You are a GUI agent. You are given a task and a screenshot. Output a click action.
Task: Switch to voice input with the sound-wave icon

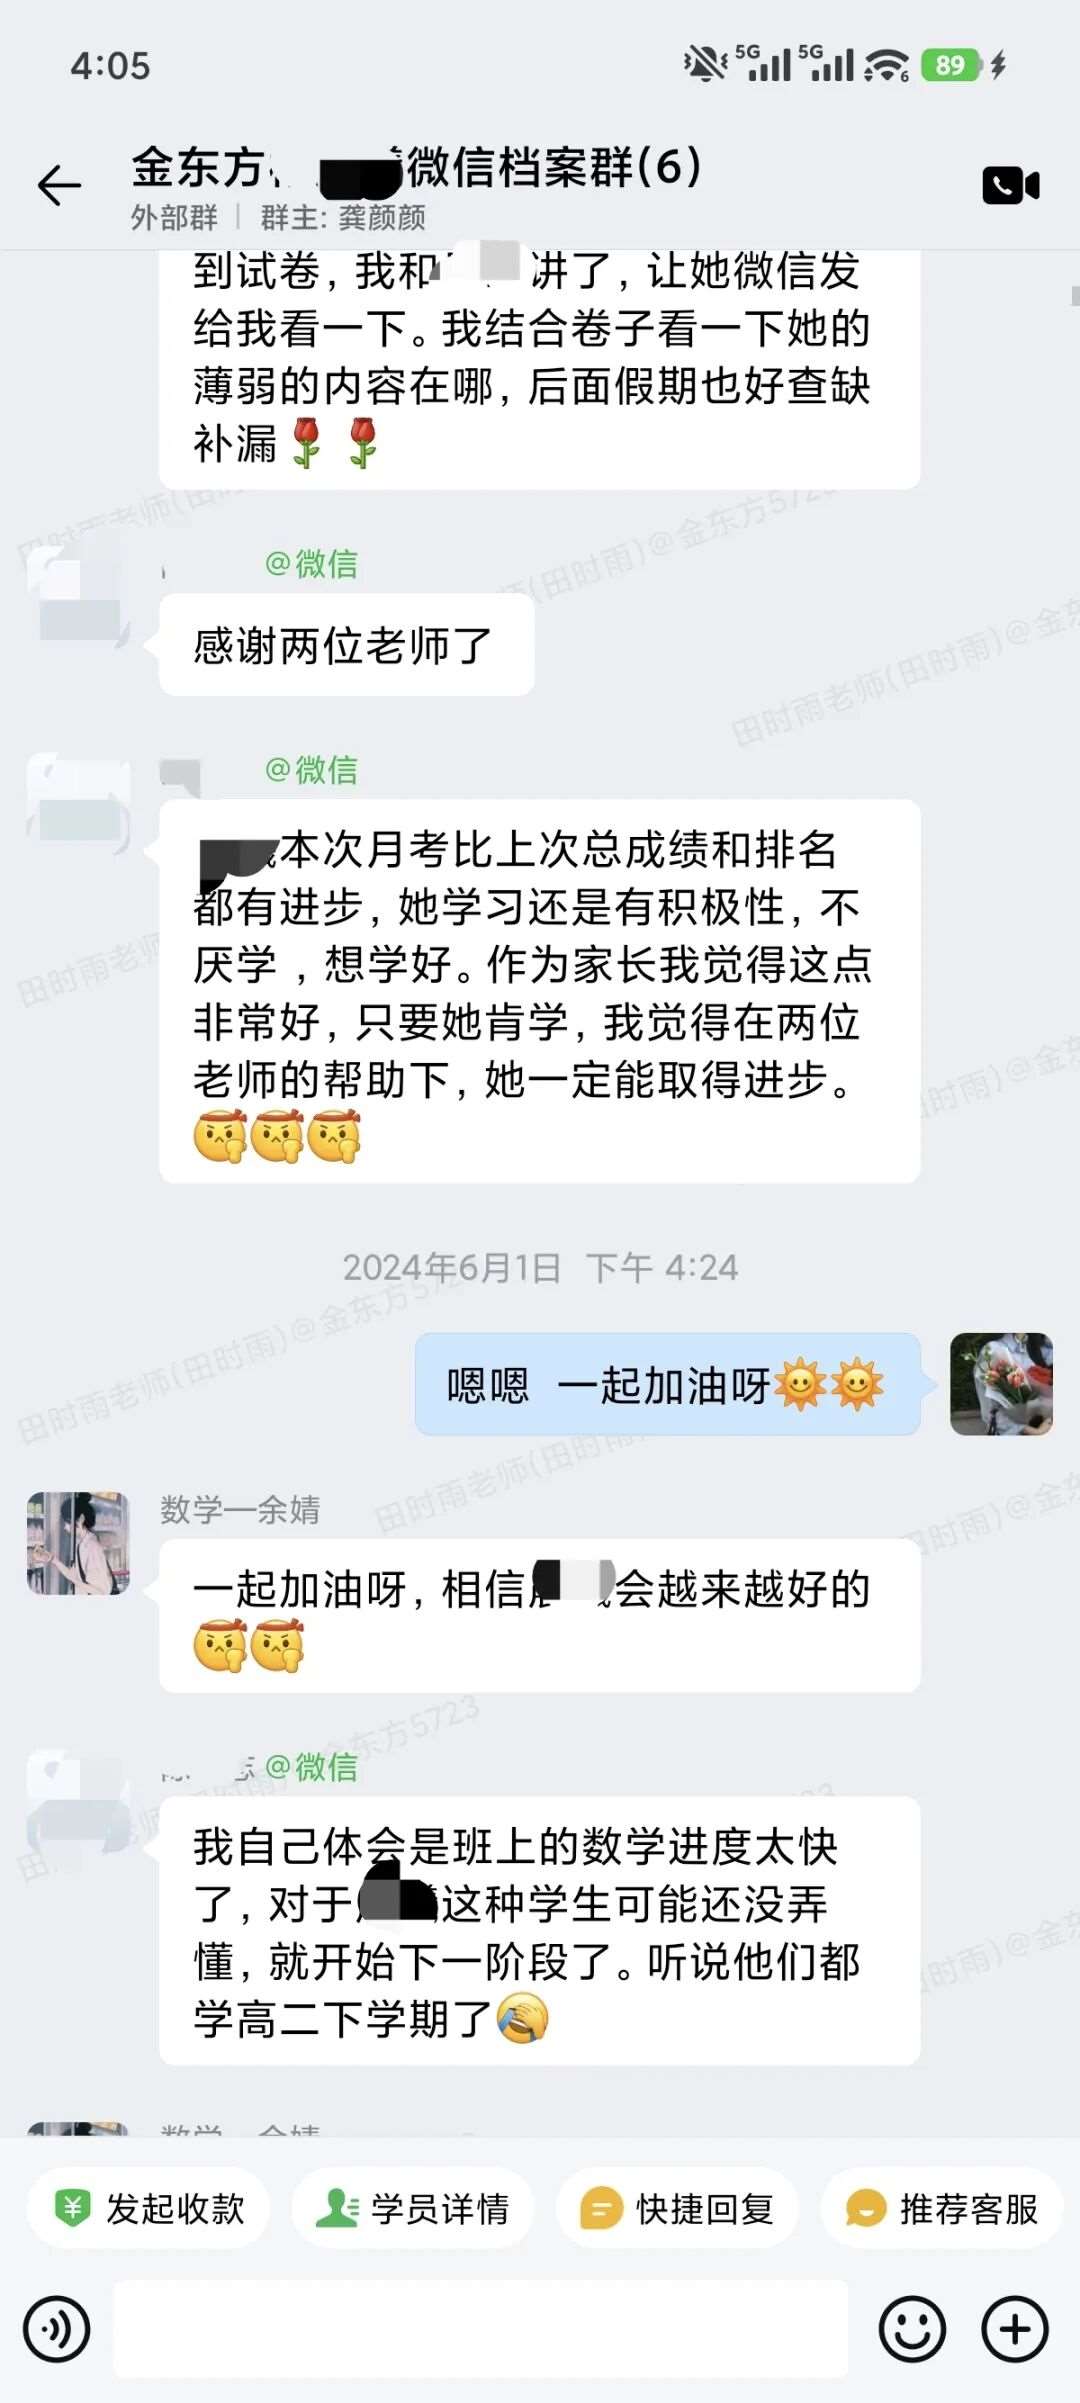[57, 2329]
